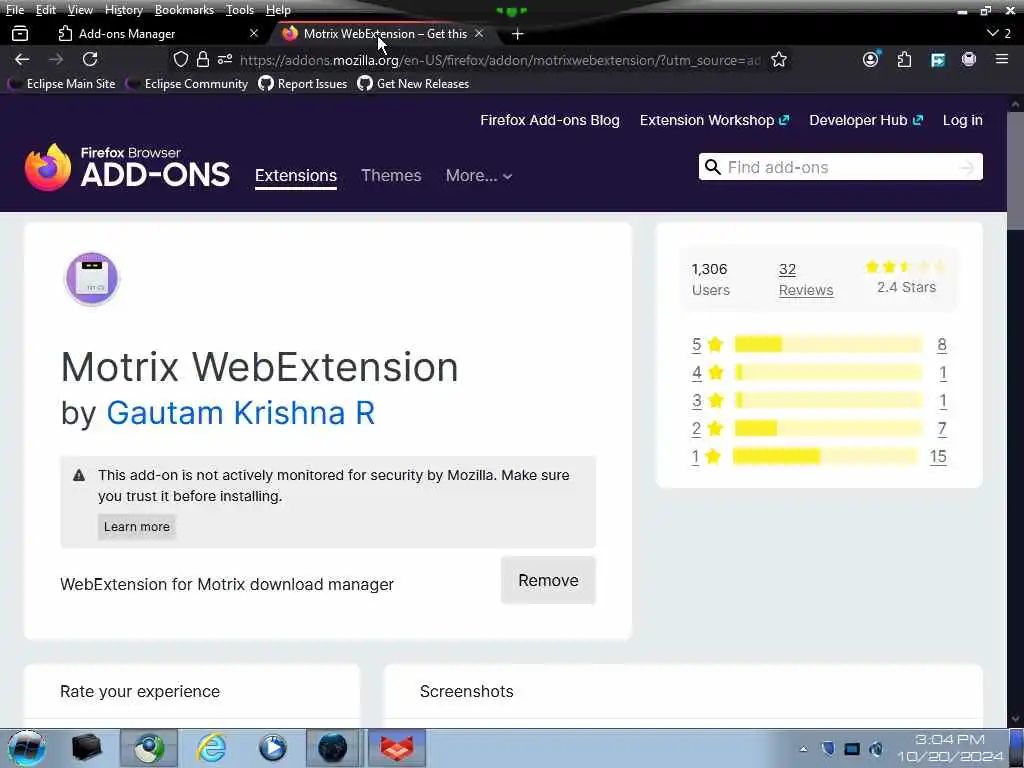Open tracking protection shield in address bar
1024x768 pixels.
click(x=181, y=60)
